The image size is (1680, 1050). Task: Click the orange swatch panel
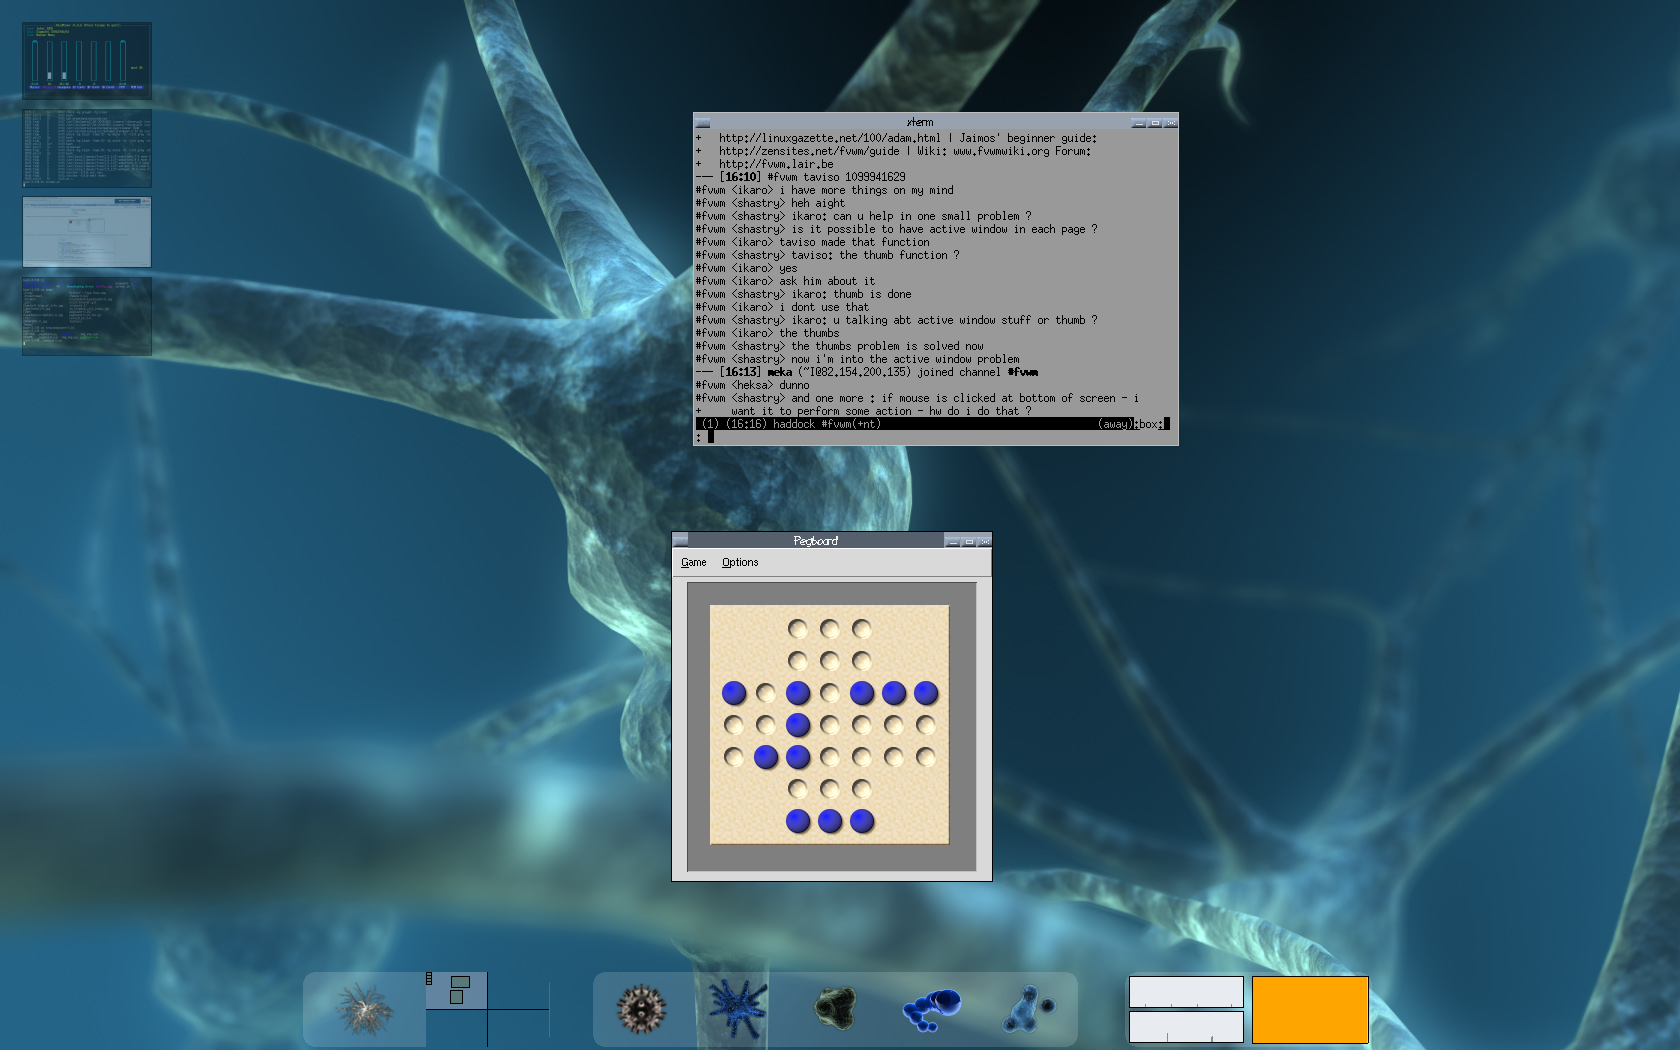(1310, 1010)
